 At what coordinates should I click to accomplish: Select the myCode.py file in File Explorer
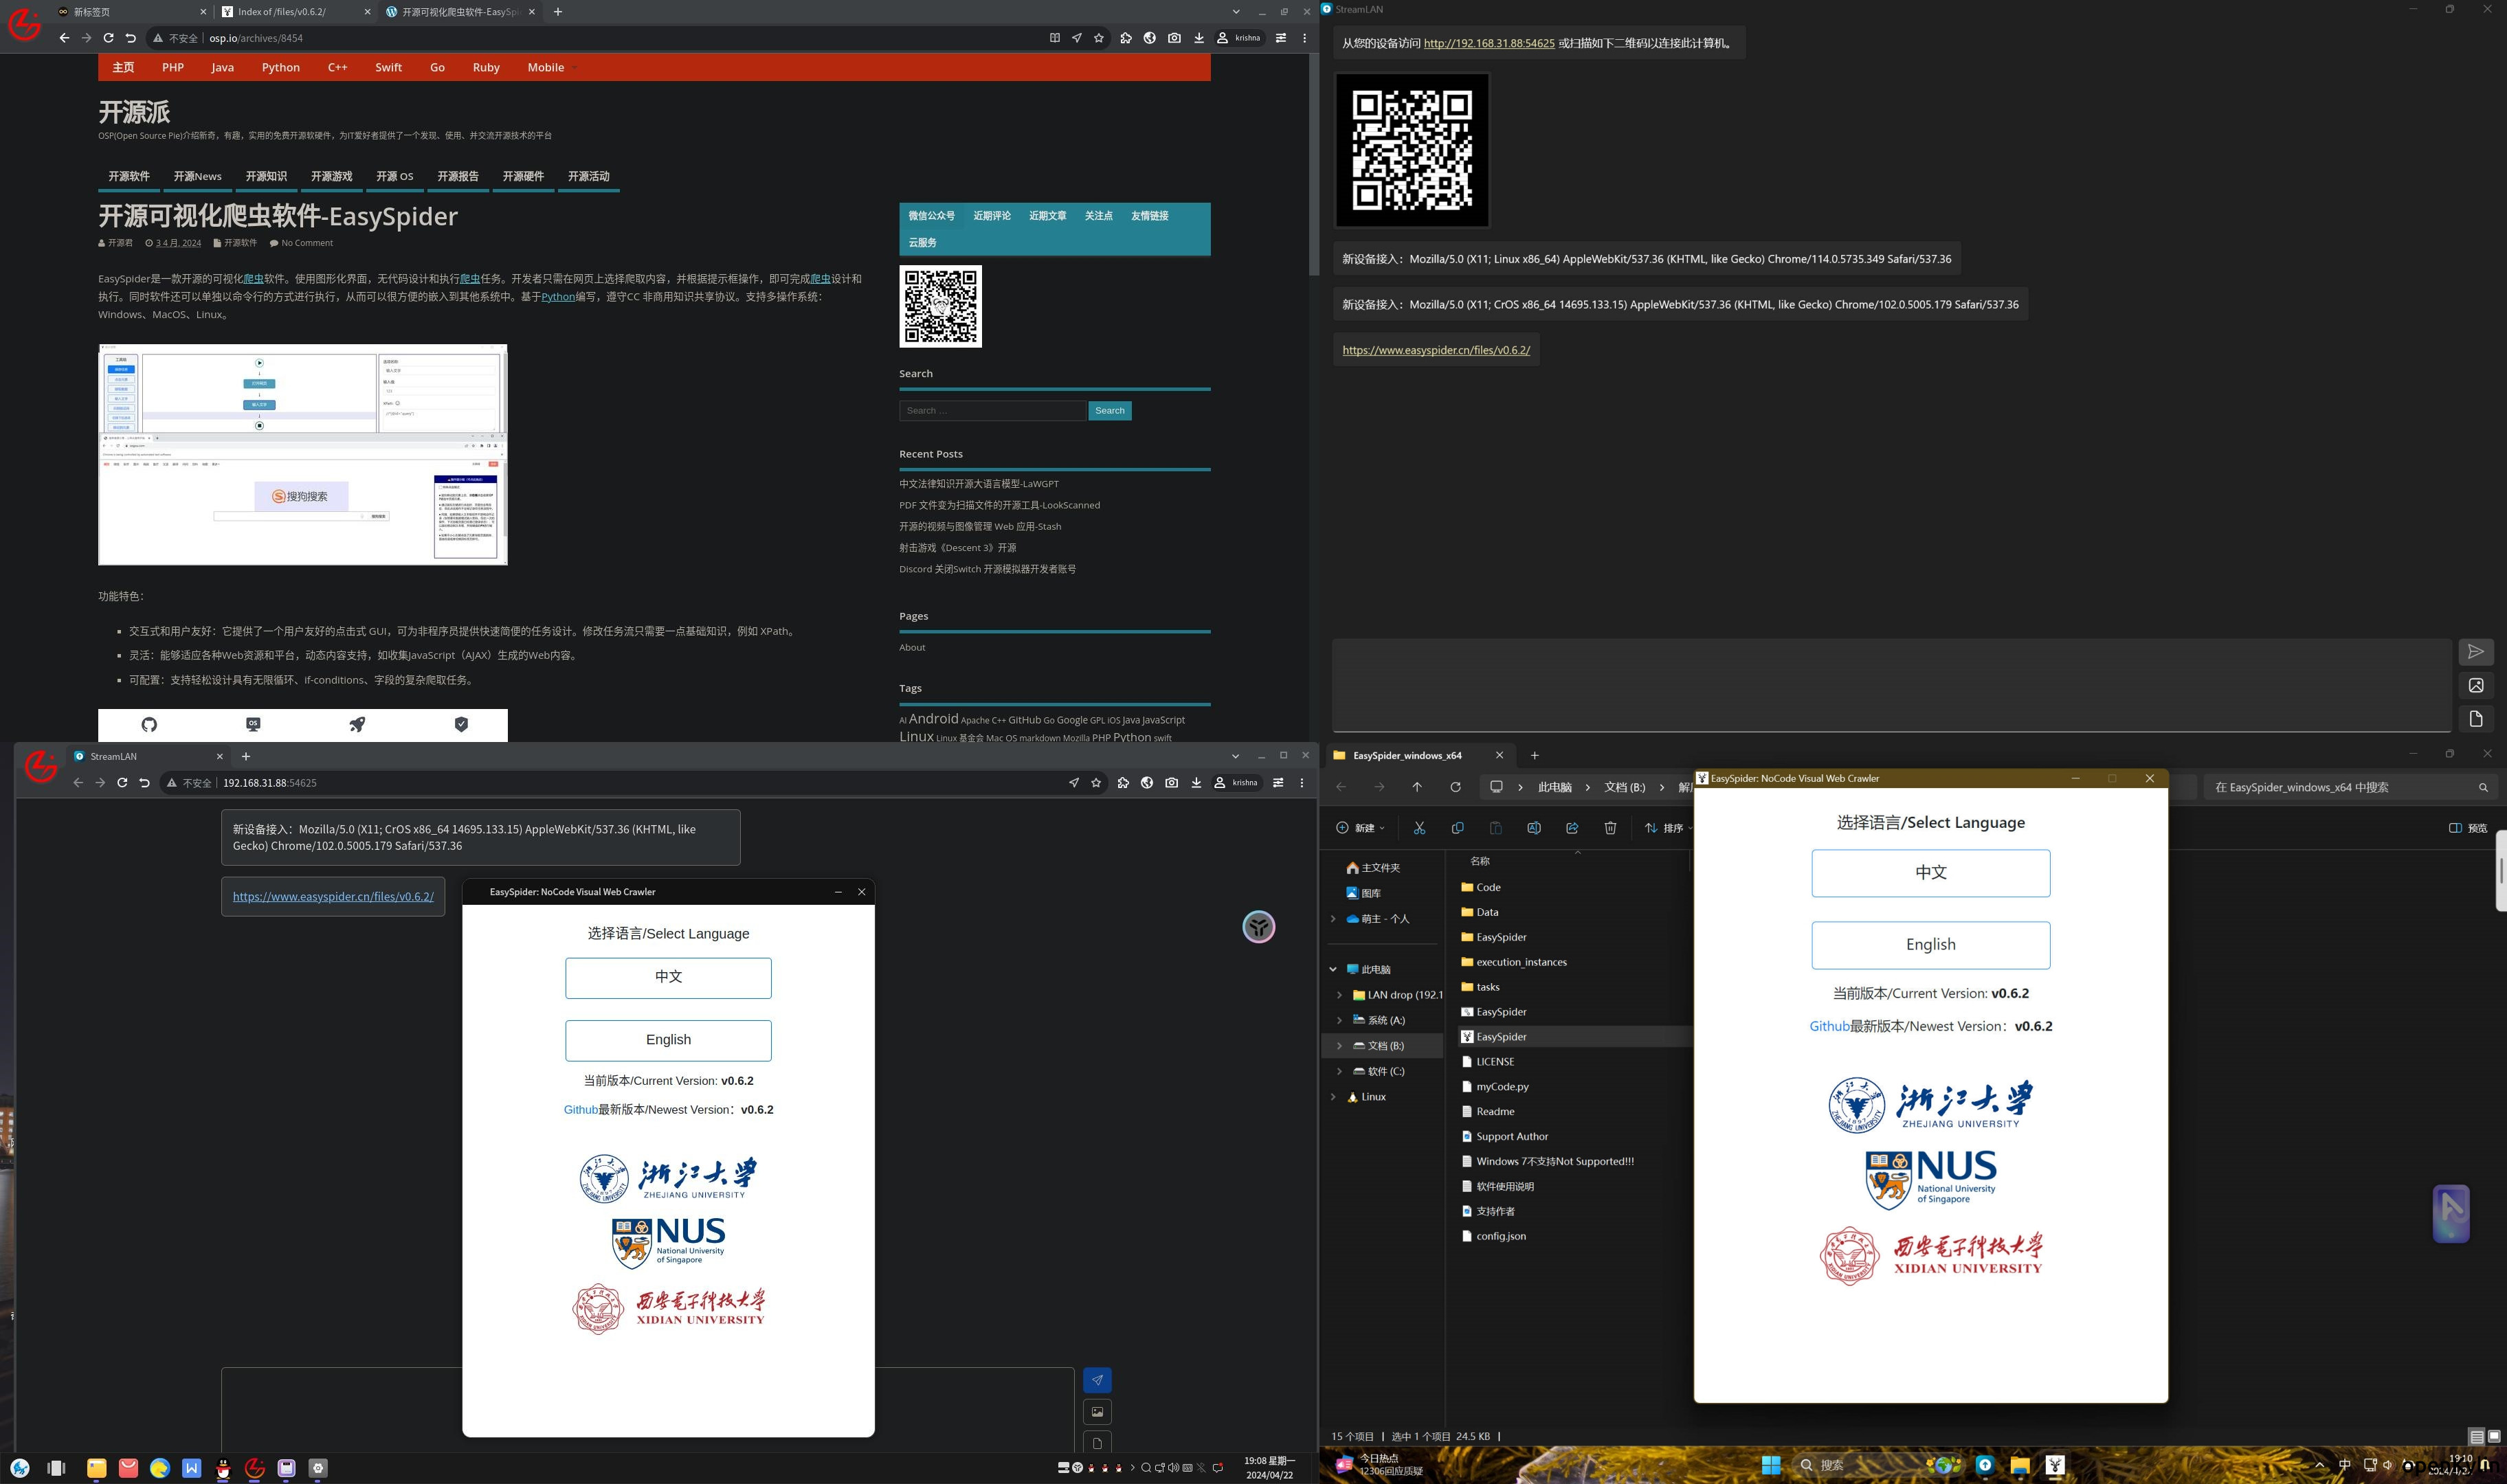point(1502,1087)
